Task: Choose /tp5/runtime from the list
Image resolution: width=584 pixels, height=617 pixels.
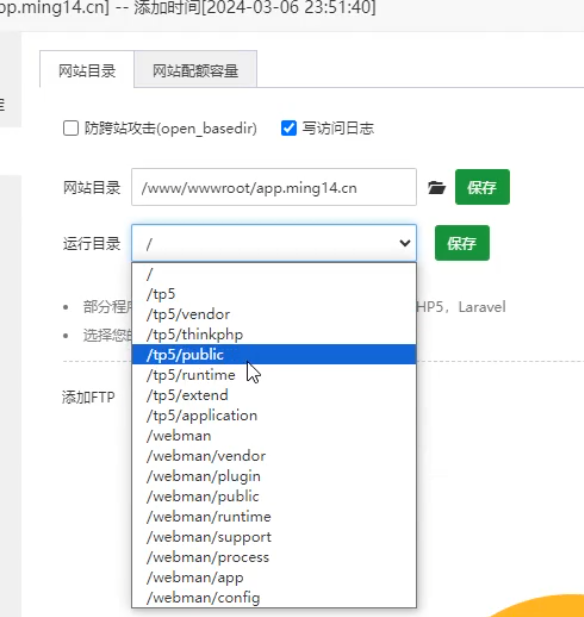Action: pyautogui.click(x=274, y=375)
